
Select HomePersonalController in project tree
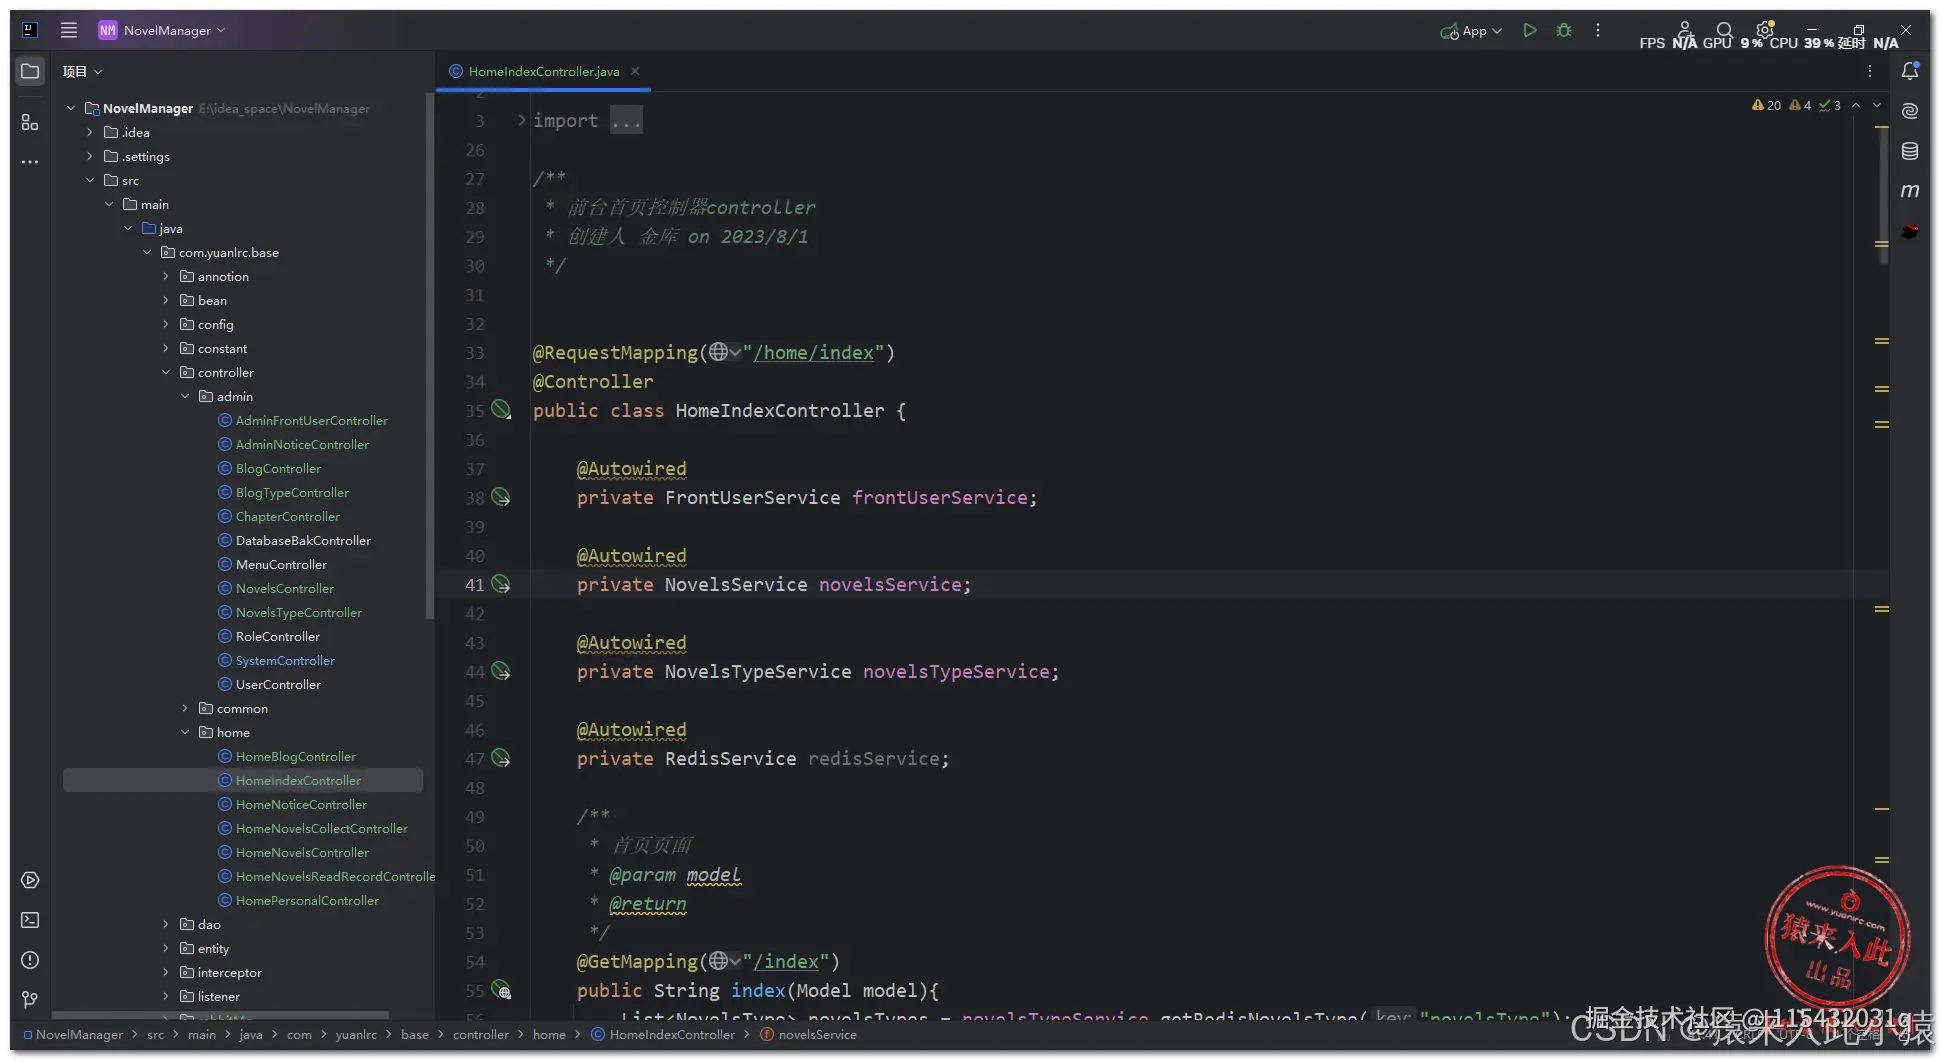[x=307, y=900]
